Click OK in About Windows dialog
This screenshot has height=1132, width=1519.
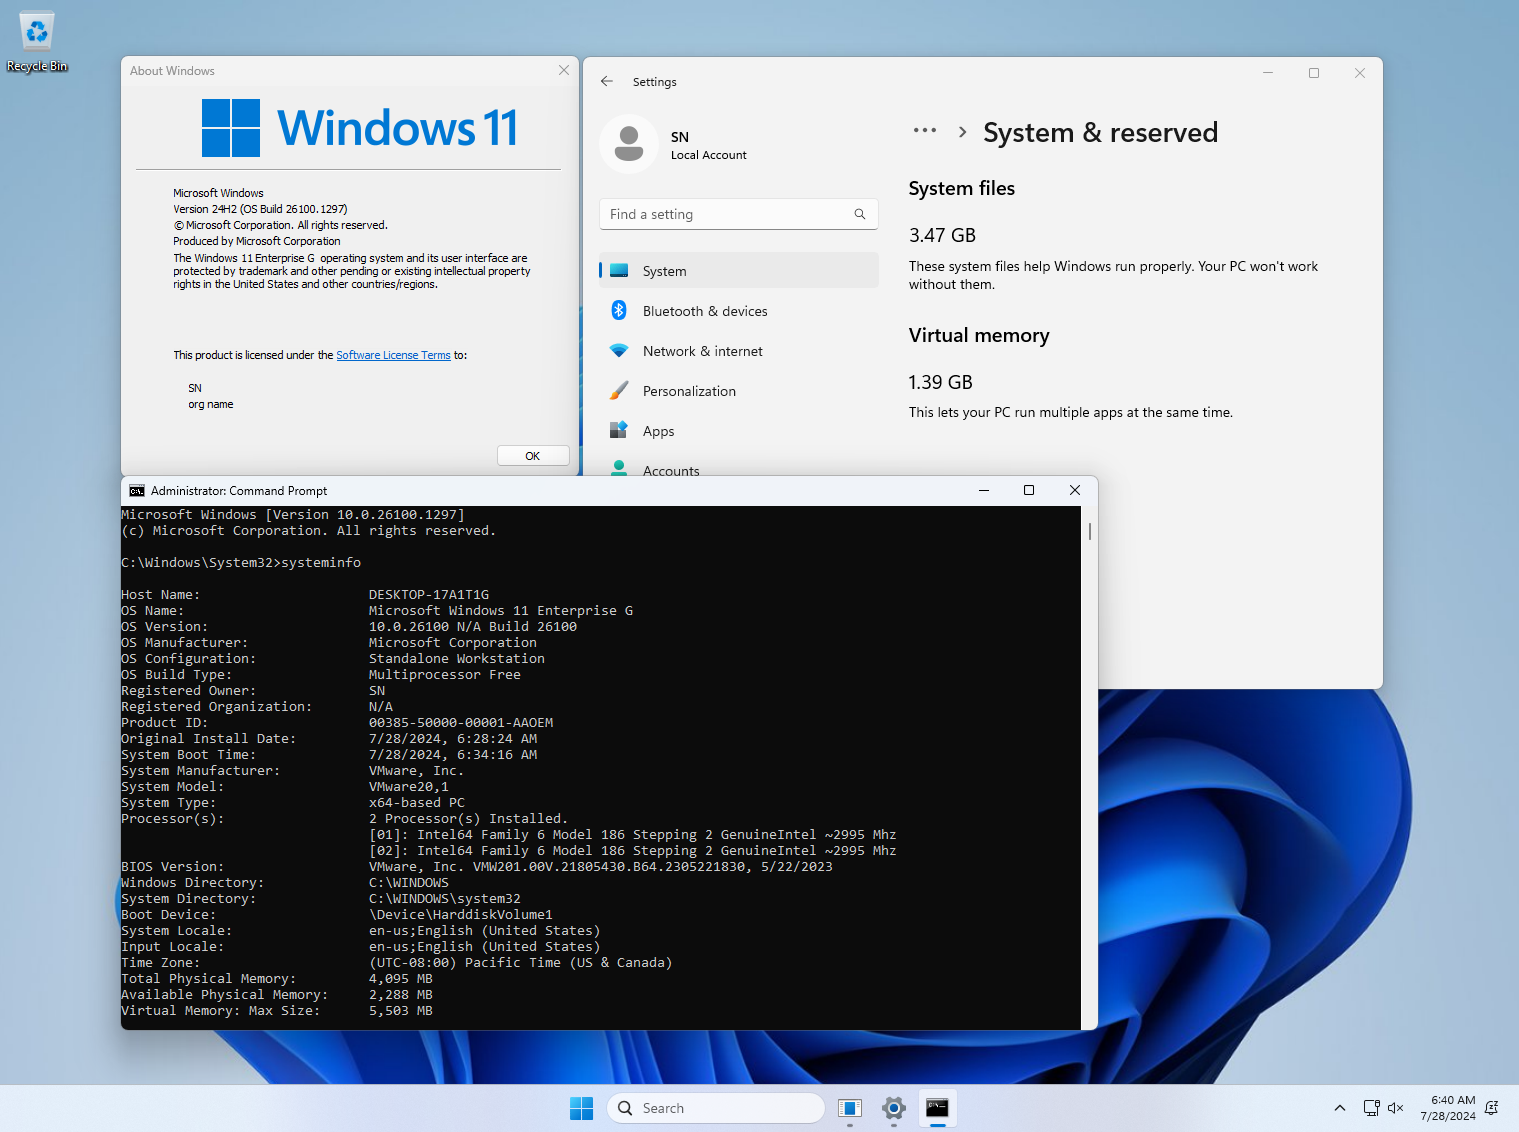point(533,456)
